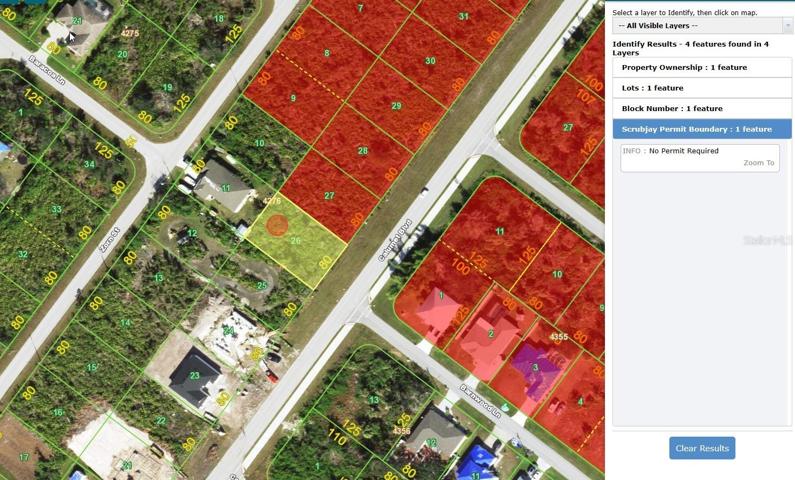This screenshot has height=480, width=795.
Task: Open the All Visible Layers dropdown
Action: pos(702,25)
